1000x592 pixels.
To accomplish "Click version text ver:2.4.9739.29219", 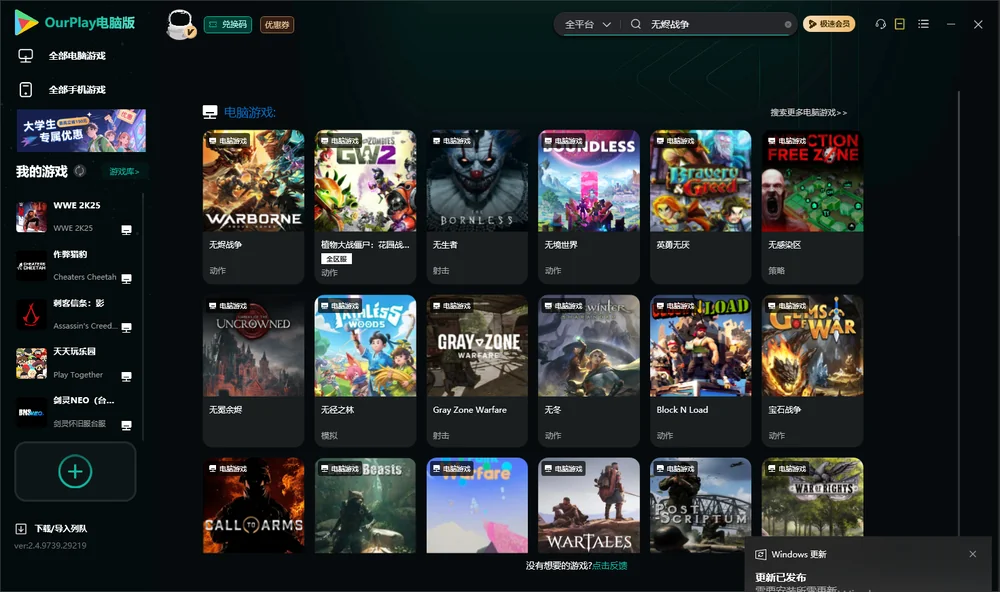I will point(50,546).
